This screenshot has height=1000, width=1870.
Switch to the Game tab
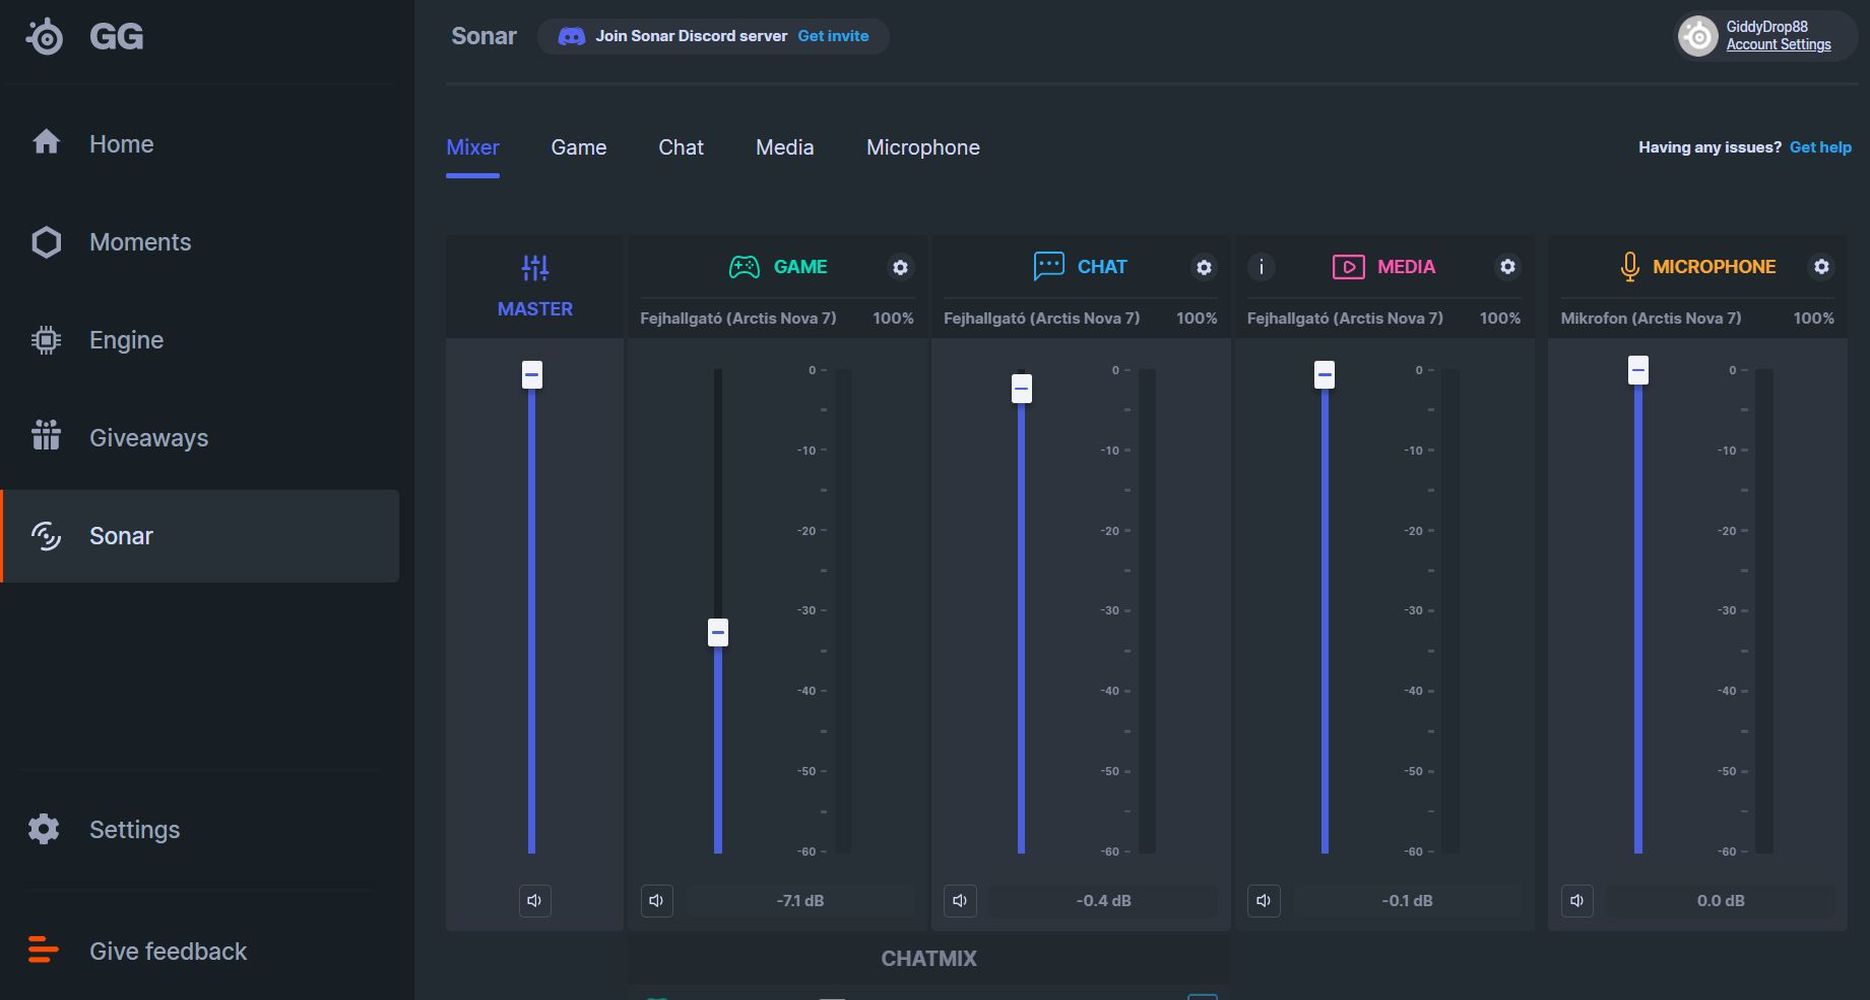pyautogui.click(x=578, y=148)
